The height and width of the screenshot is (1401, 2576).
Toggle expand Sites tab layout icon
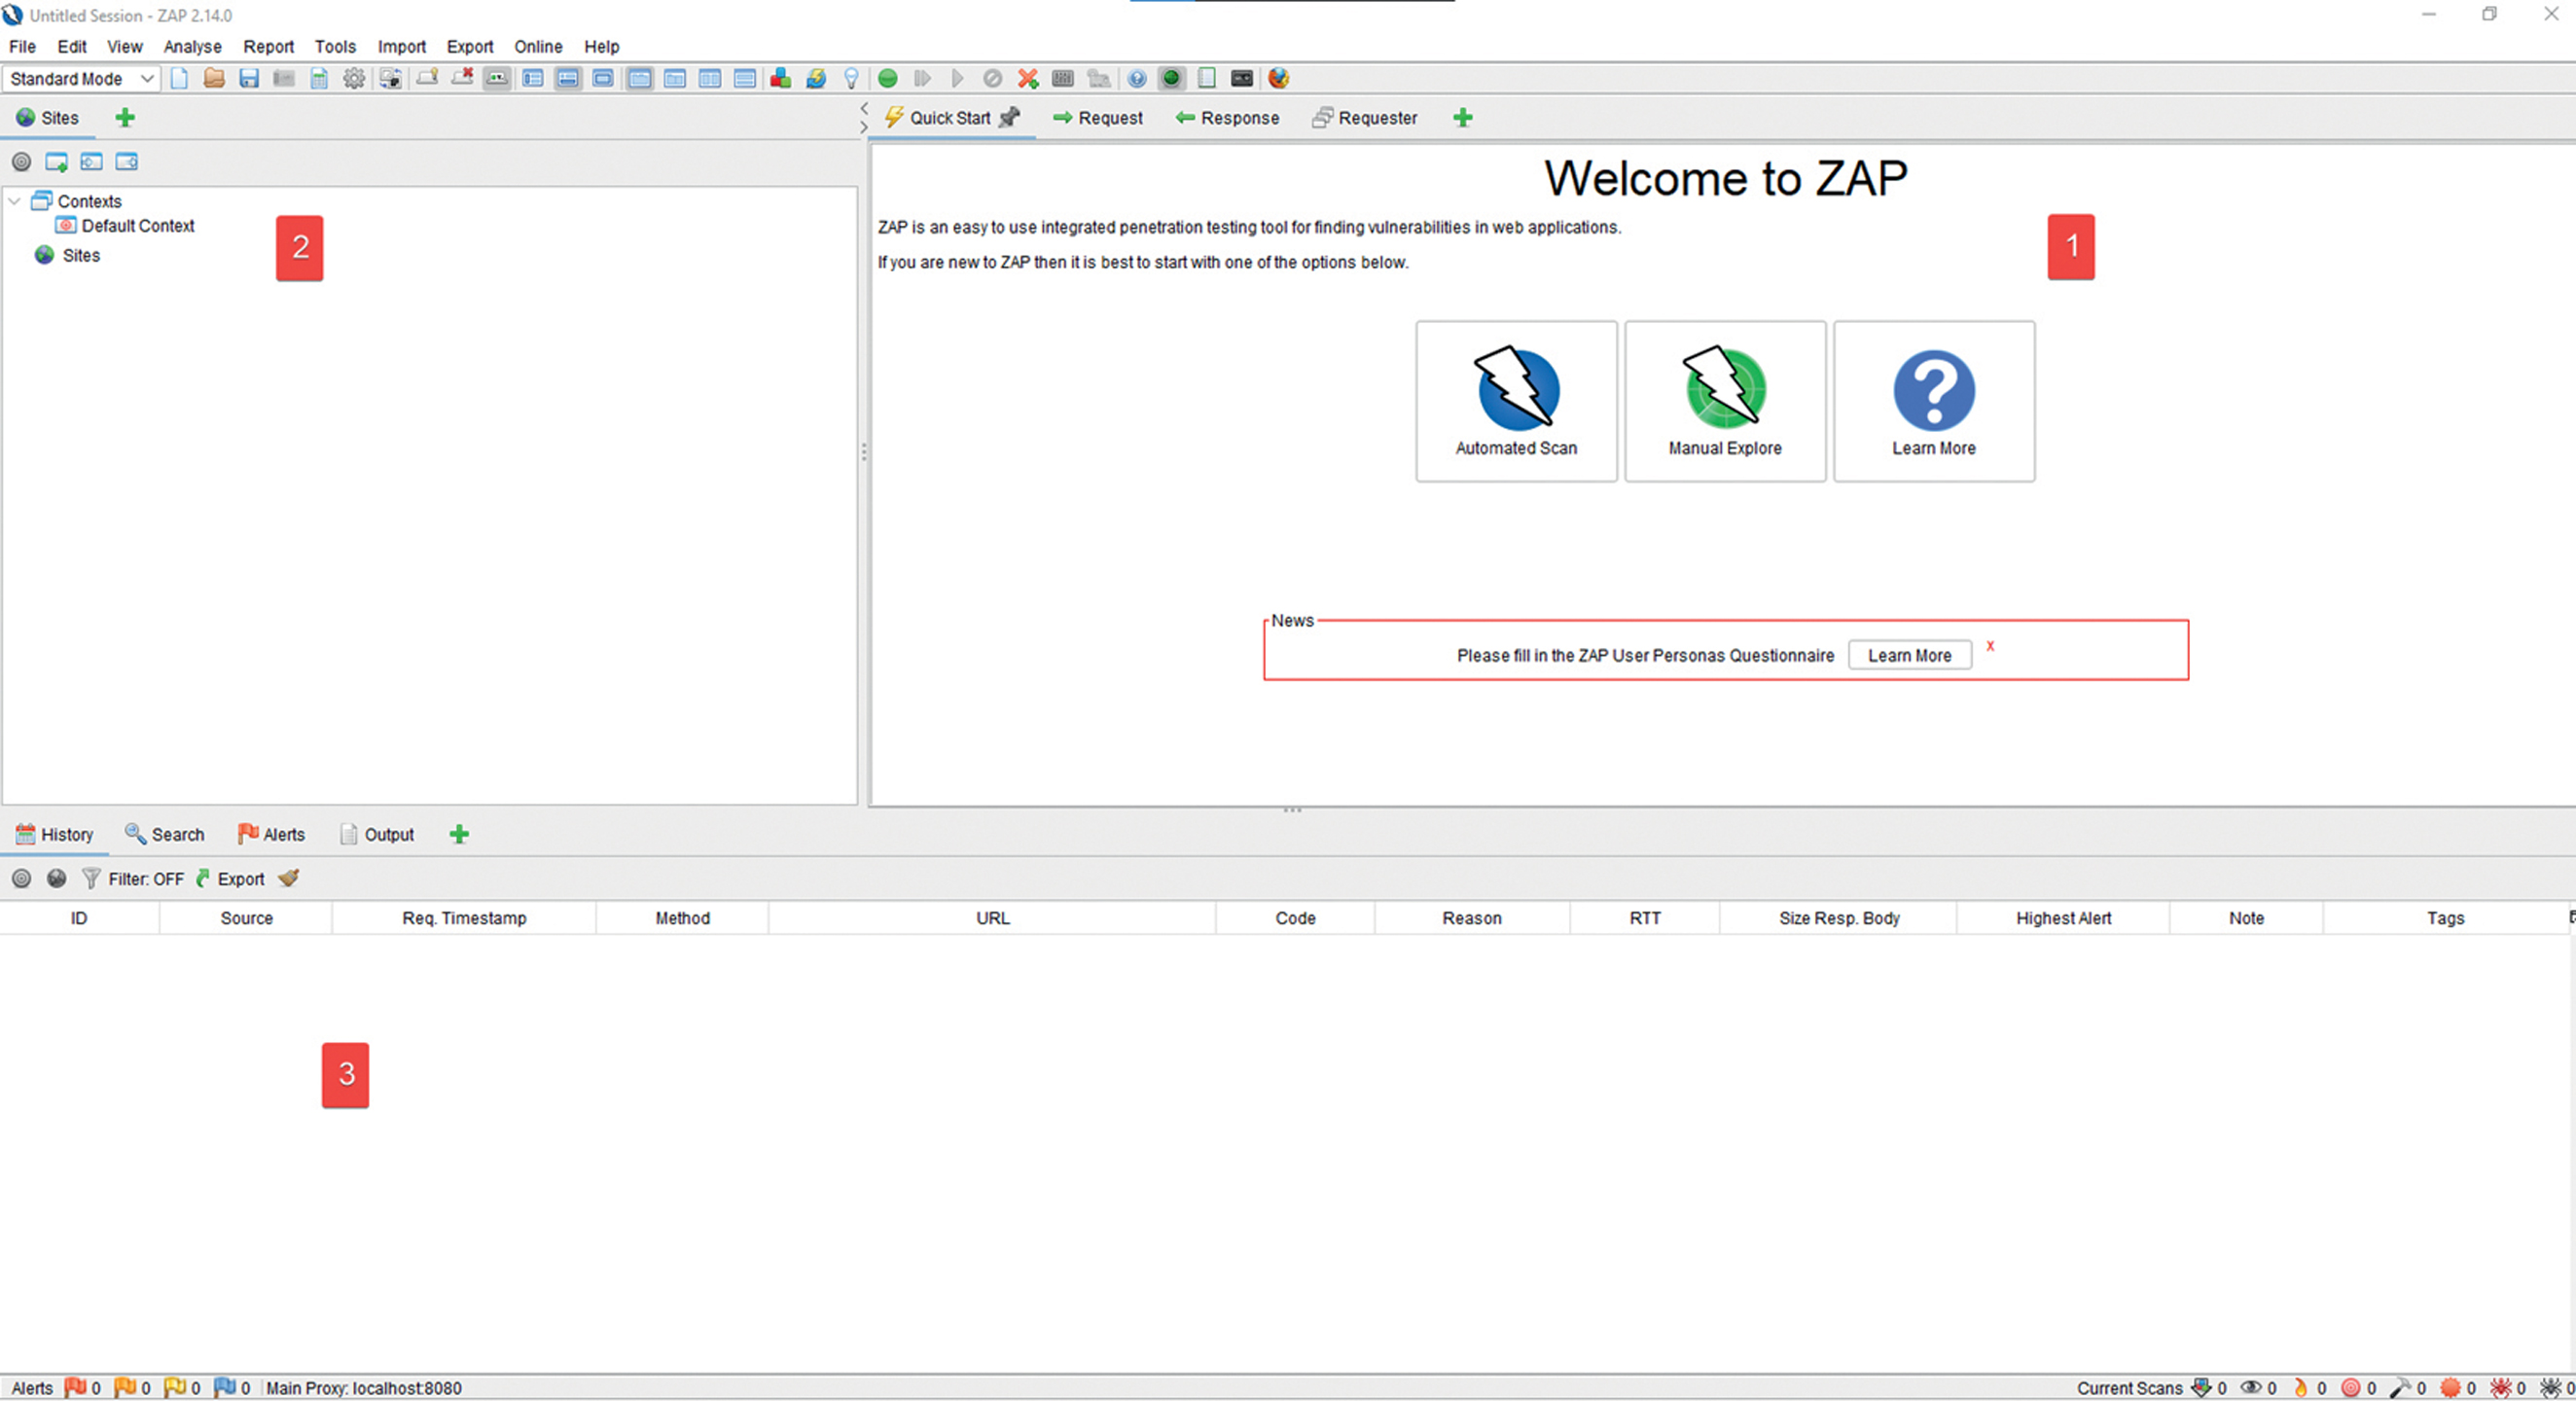point(533,78)
